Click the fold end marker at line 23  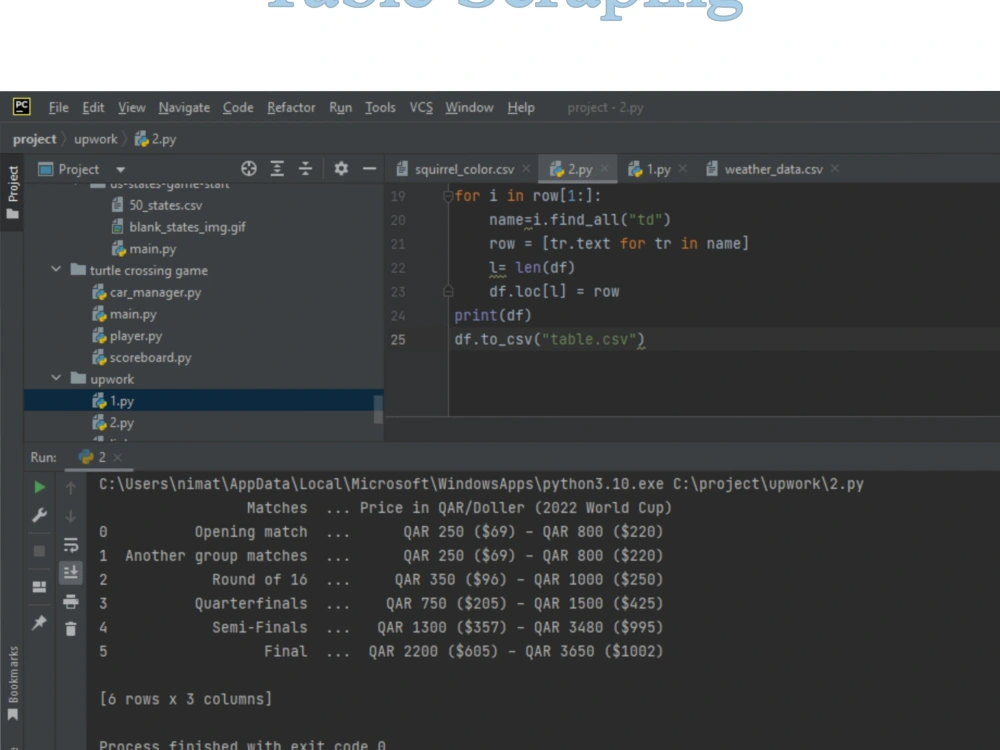coord(448,291)
